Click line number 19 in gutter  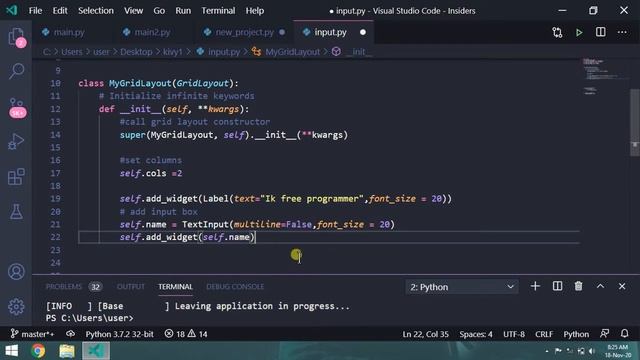(x=55, y=199)
